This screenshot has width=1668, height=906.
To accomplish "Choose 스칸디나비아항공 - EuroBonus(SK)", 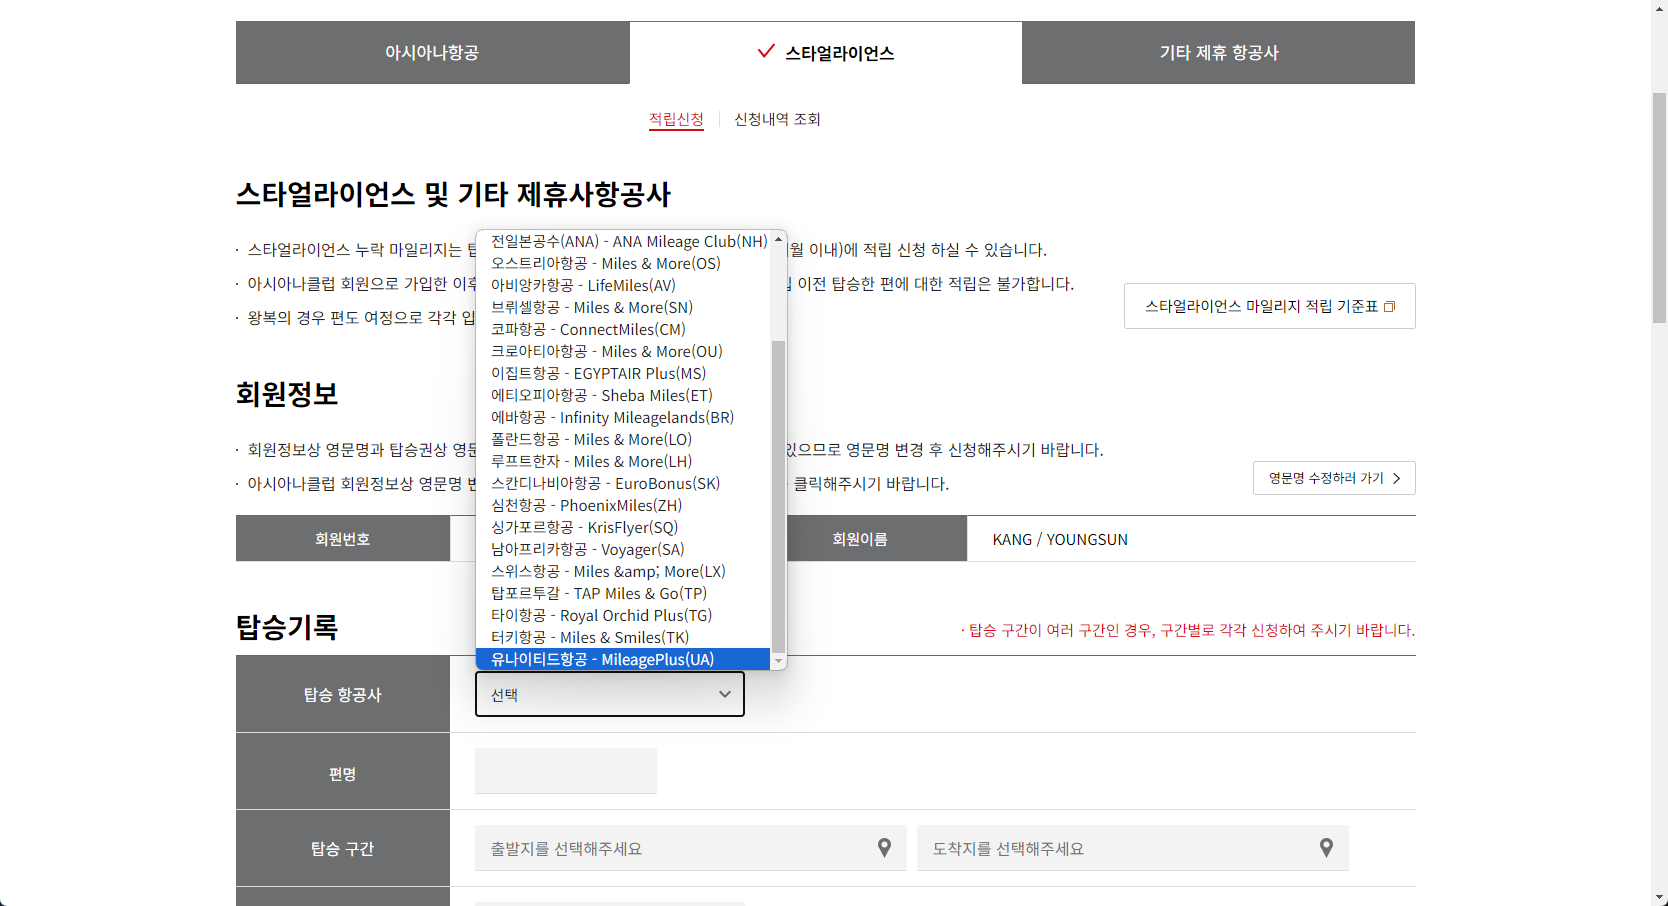I will (x=623, y=483).
